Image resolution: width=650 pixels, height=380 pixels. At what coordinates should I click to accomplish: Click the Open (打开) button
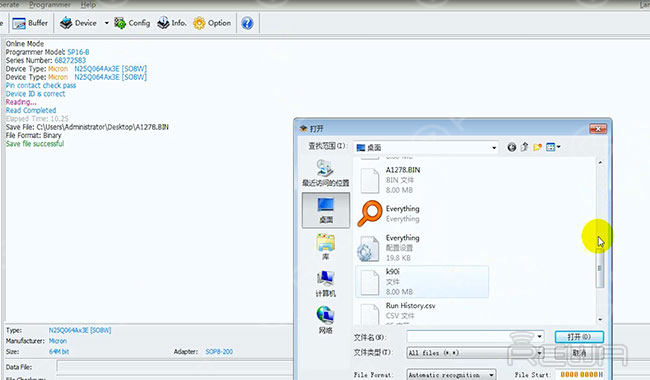pos(579,336)
